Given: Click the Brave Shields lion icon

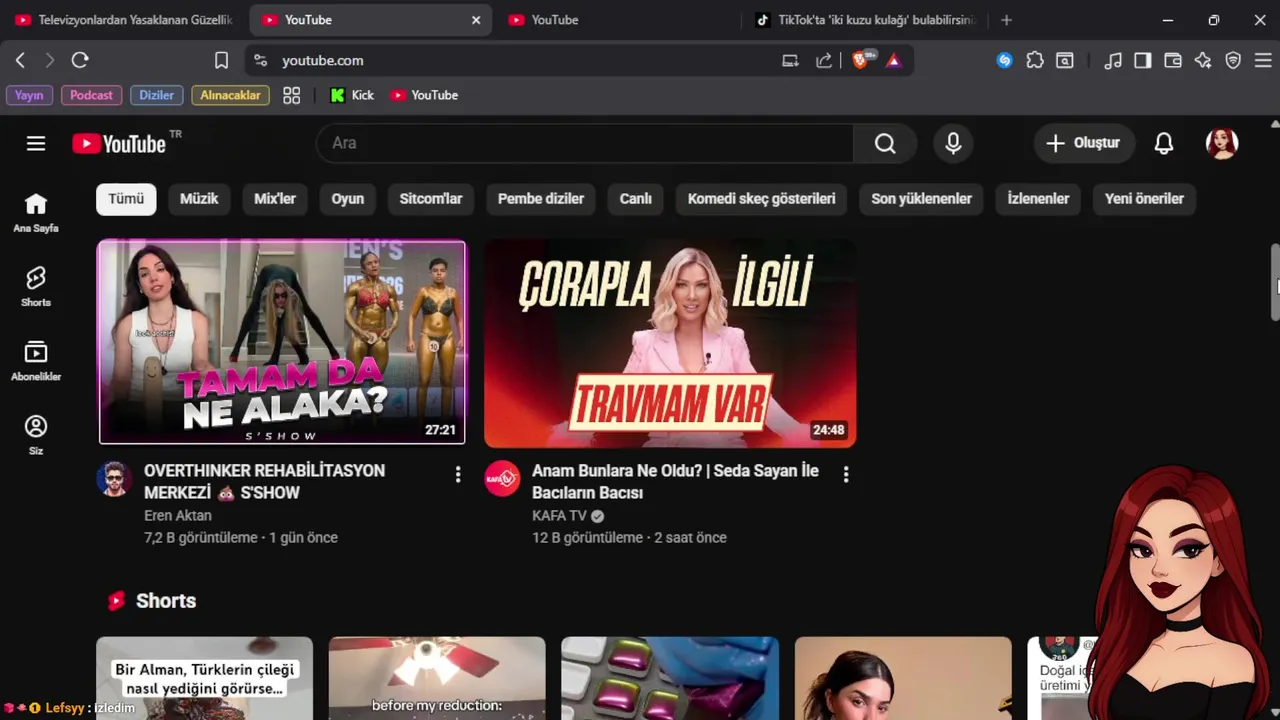Looking at the screenshot, I should click(861, 60).
